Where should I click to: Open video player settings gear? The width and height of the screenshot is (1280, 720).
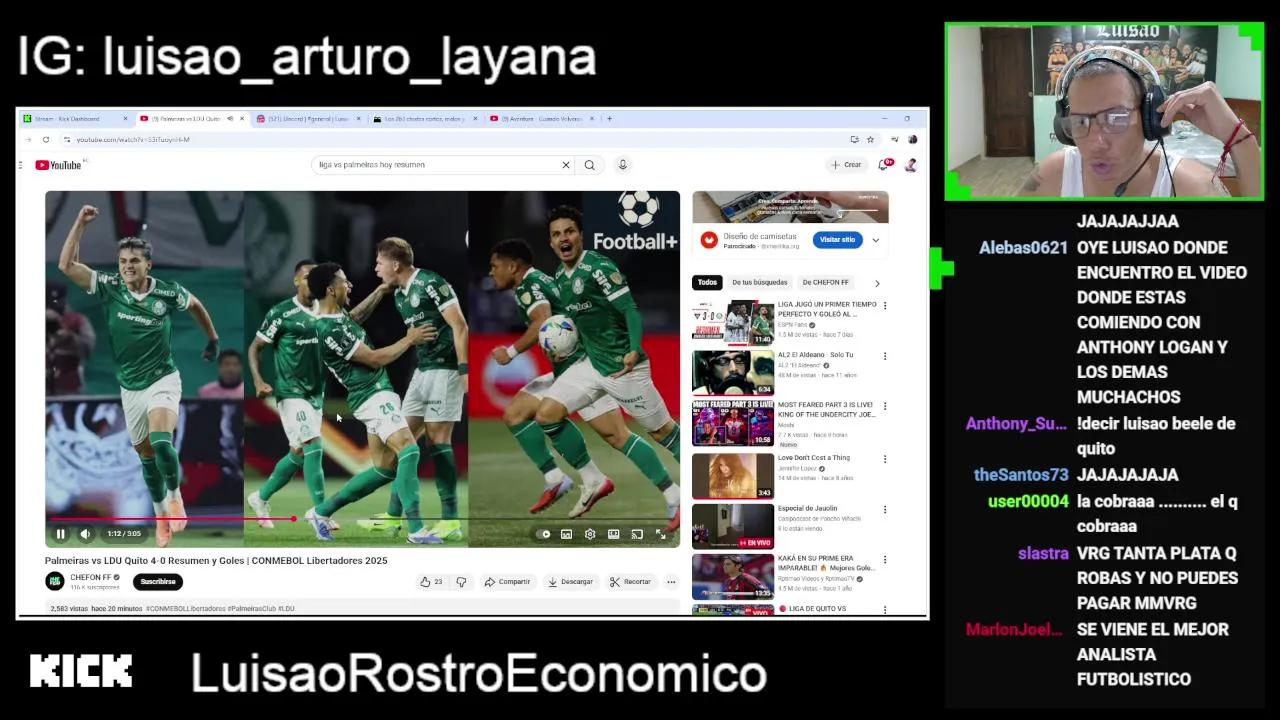click(590, 534)
